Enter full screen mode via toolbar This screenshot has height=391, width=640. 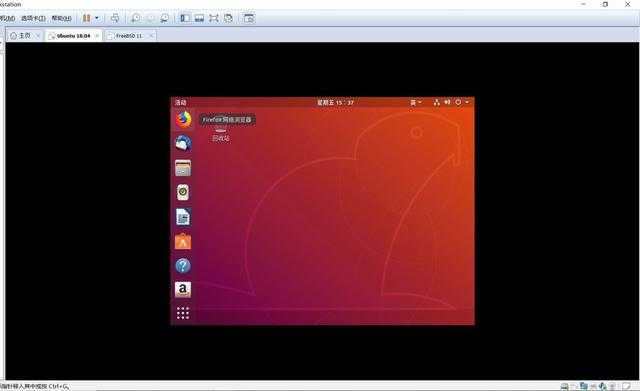tap(213, 18)
